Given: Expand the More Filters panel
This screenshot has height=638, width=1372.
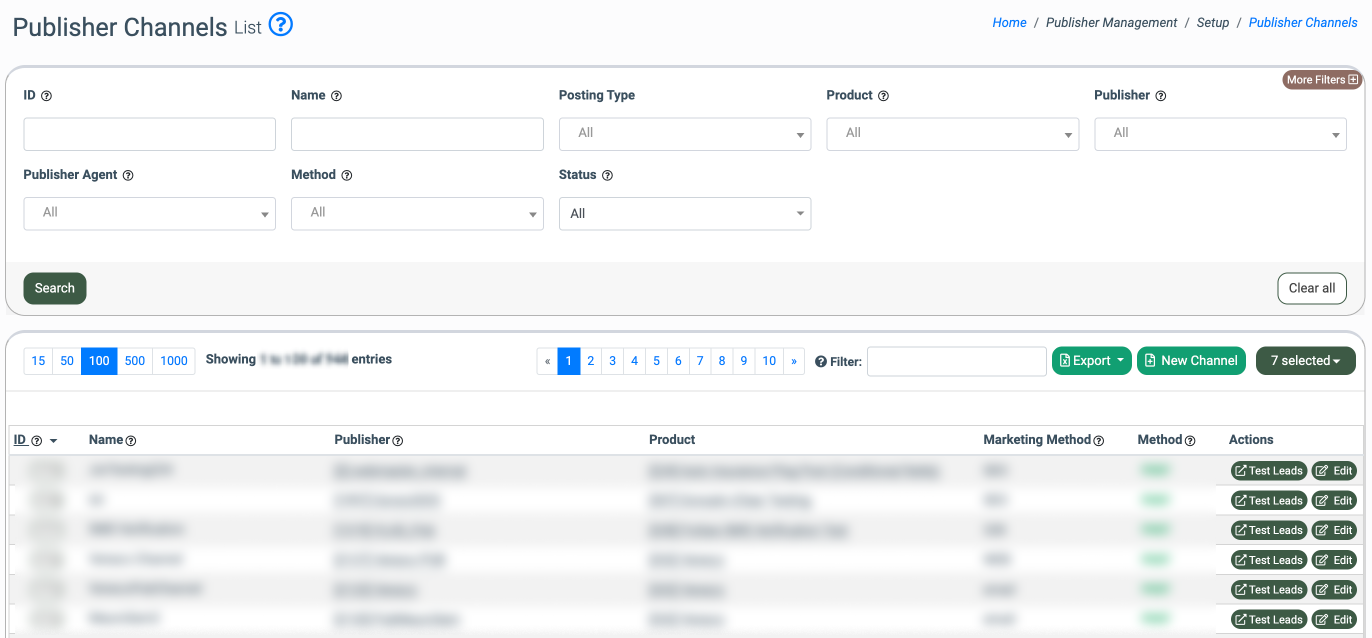Looking at the screenshot, I should (1321, 80).
